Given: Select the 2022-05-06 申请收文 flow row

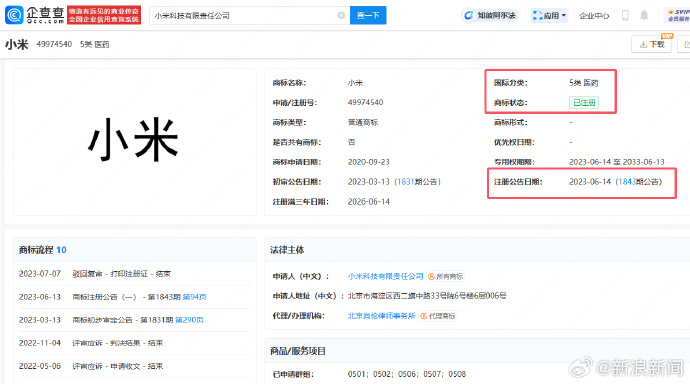Looking at the screenshot, I should pos(135,366).
